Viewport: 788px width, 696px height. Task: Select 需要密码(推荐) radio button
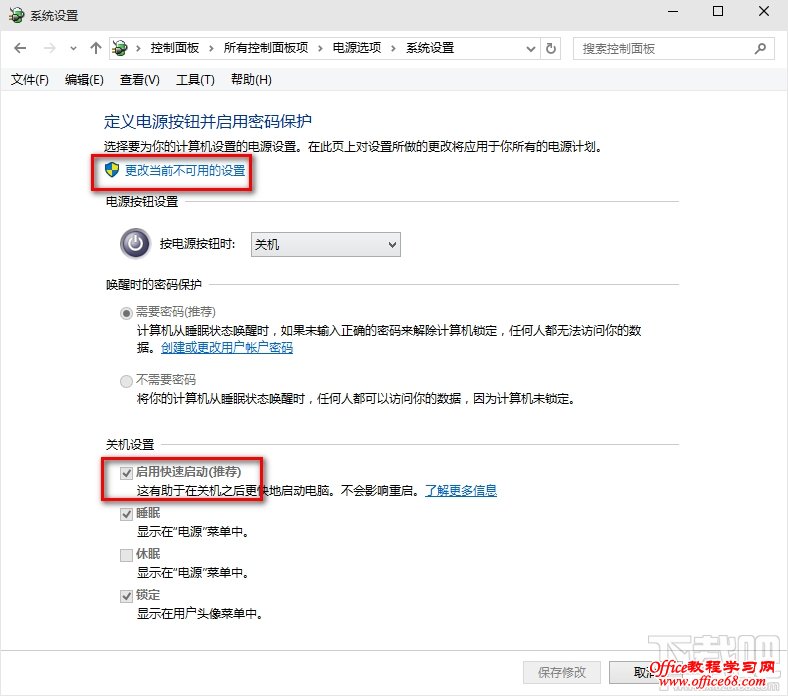[x=126, y=313]
